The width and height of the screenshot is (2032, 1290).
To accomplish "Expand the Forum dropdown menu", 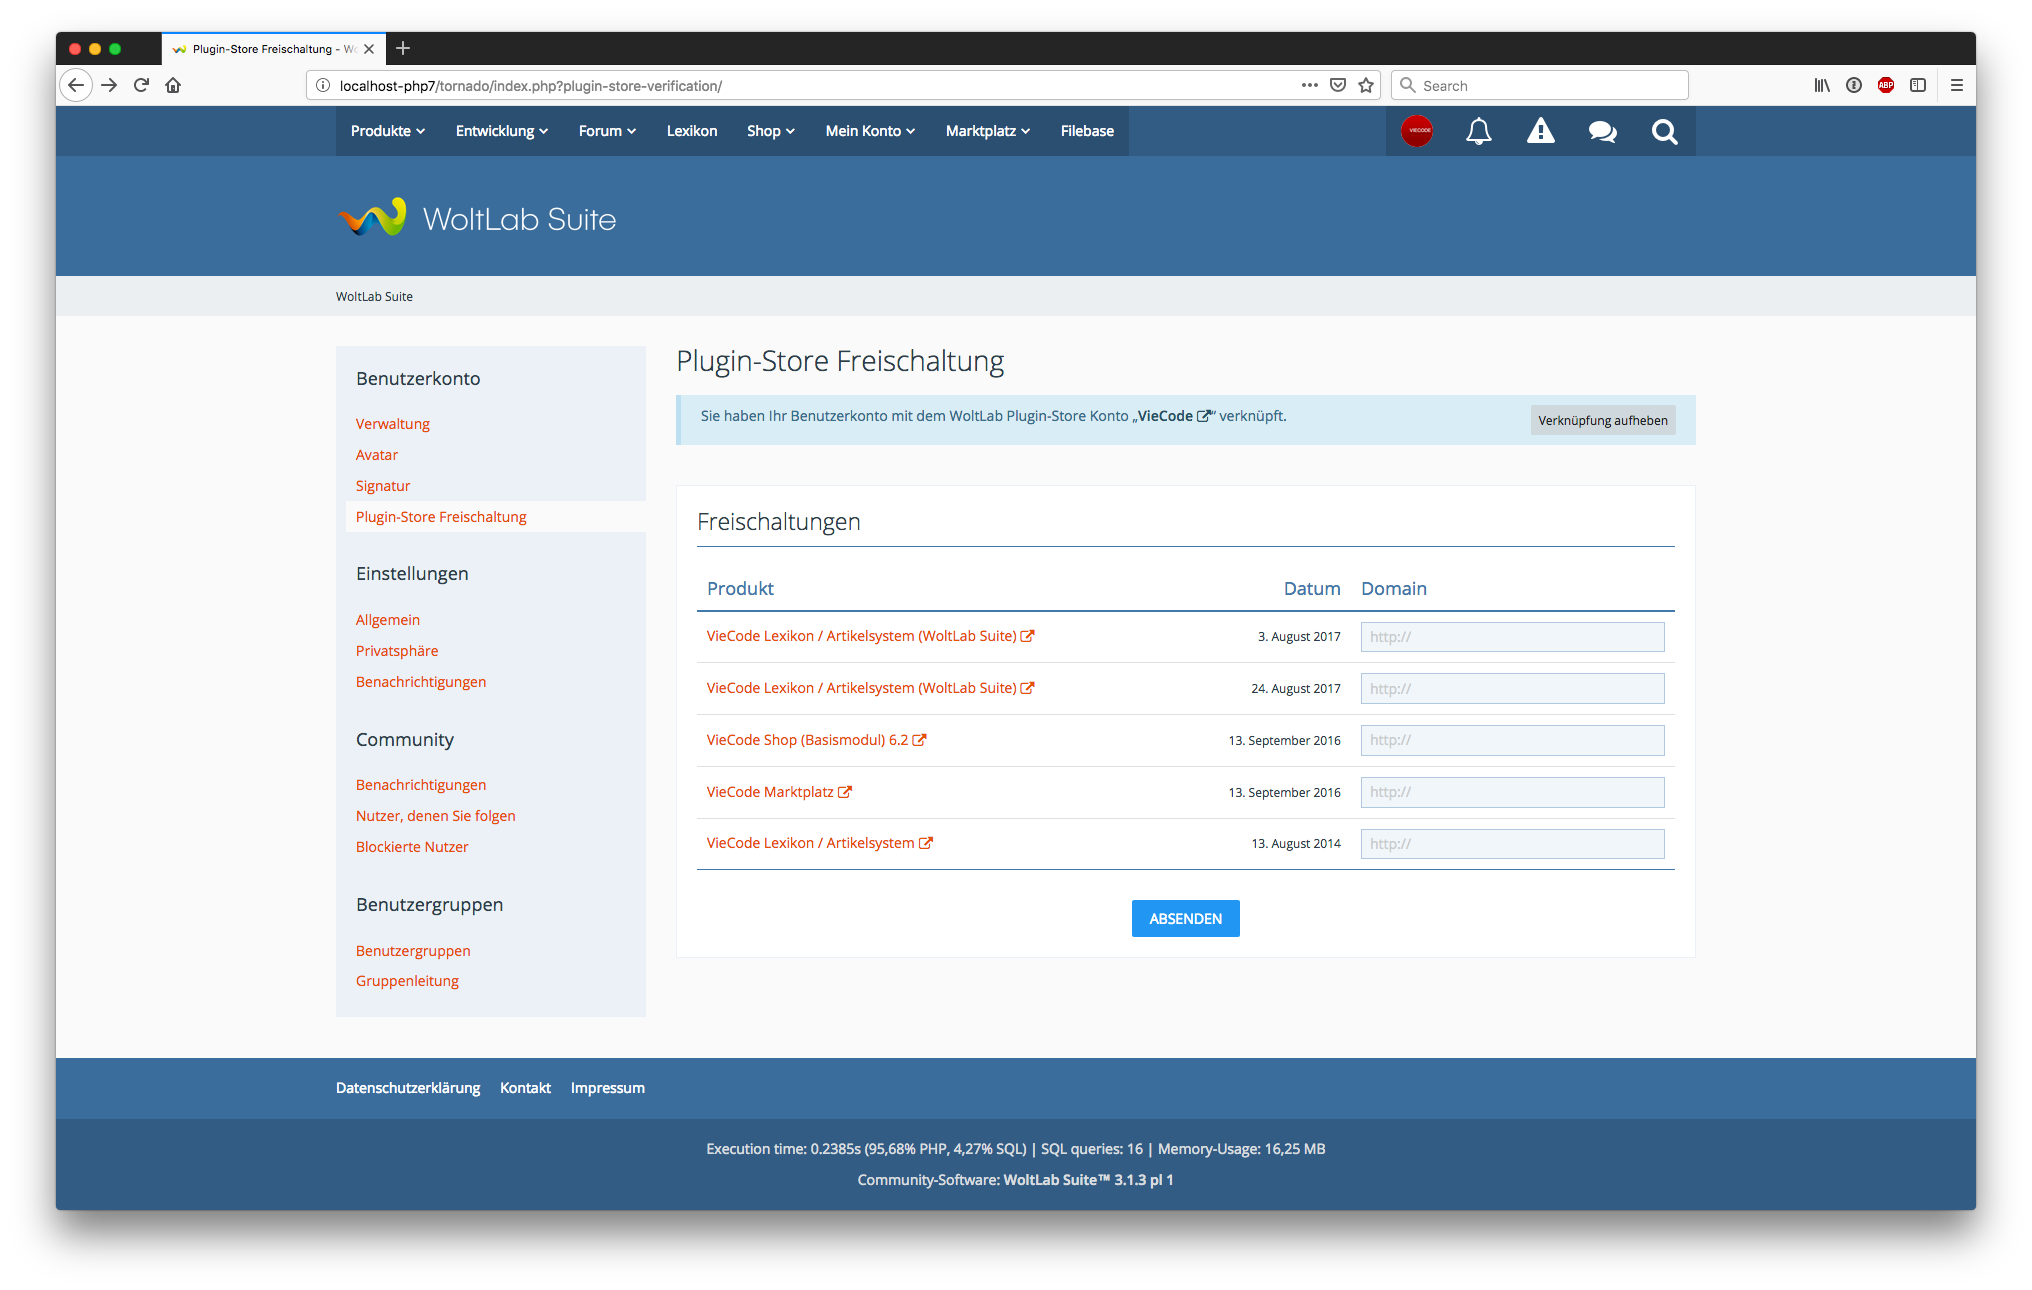I will [607, 131].
